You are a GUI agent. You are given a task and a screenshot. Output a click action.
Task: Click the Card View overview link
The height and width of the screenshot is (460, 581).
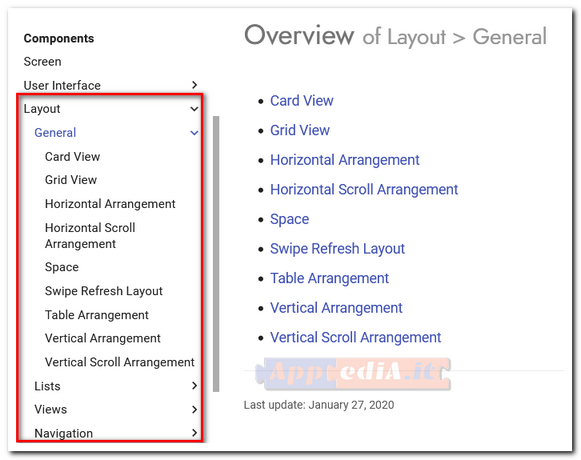[x=302, y=100]
